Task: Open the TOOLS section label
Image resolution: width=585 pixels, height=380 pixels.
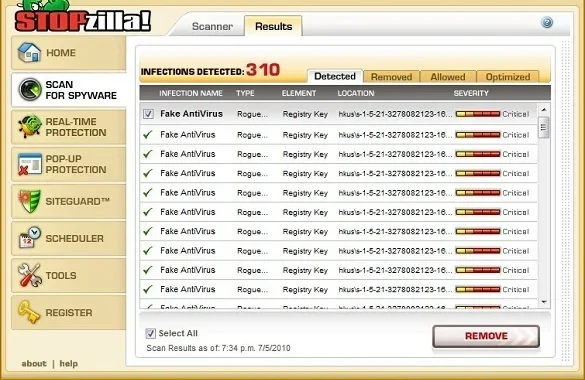Action: [x=61, y=276]
